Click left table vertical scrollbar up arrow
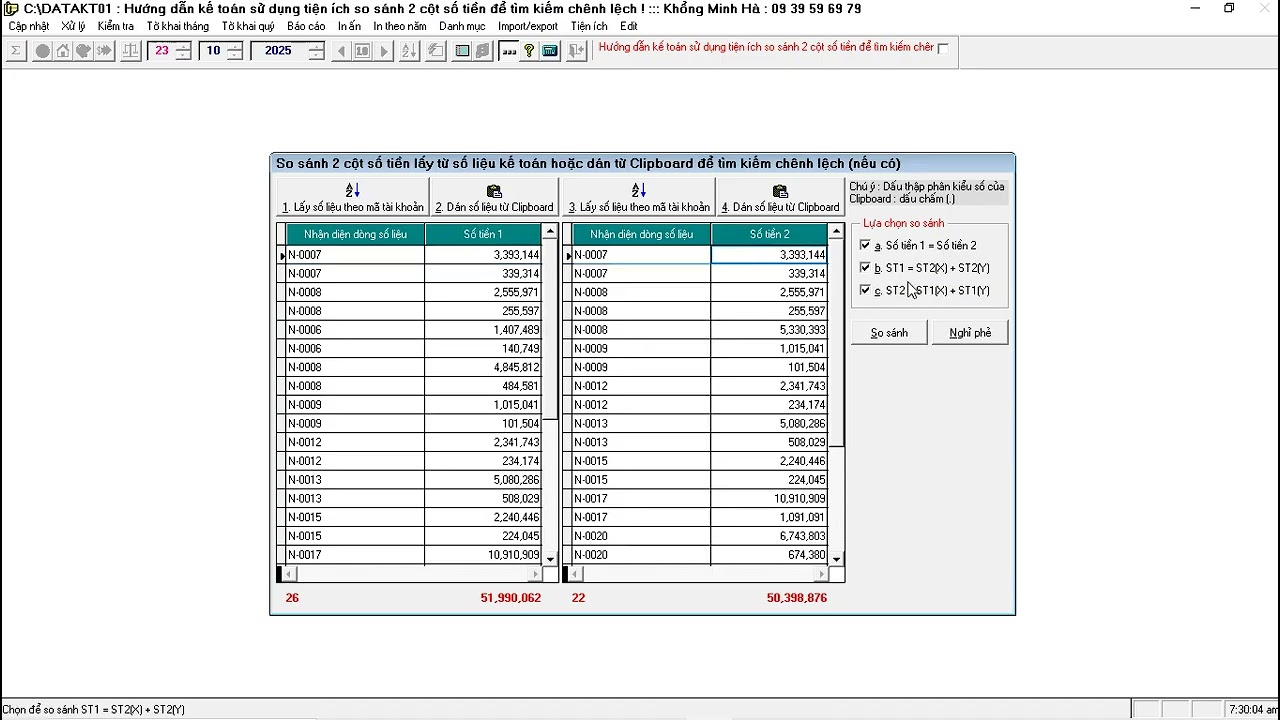The image size is (1280, 720). pyautogui.click(x=550, y=232)
